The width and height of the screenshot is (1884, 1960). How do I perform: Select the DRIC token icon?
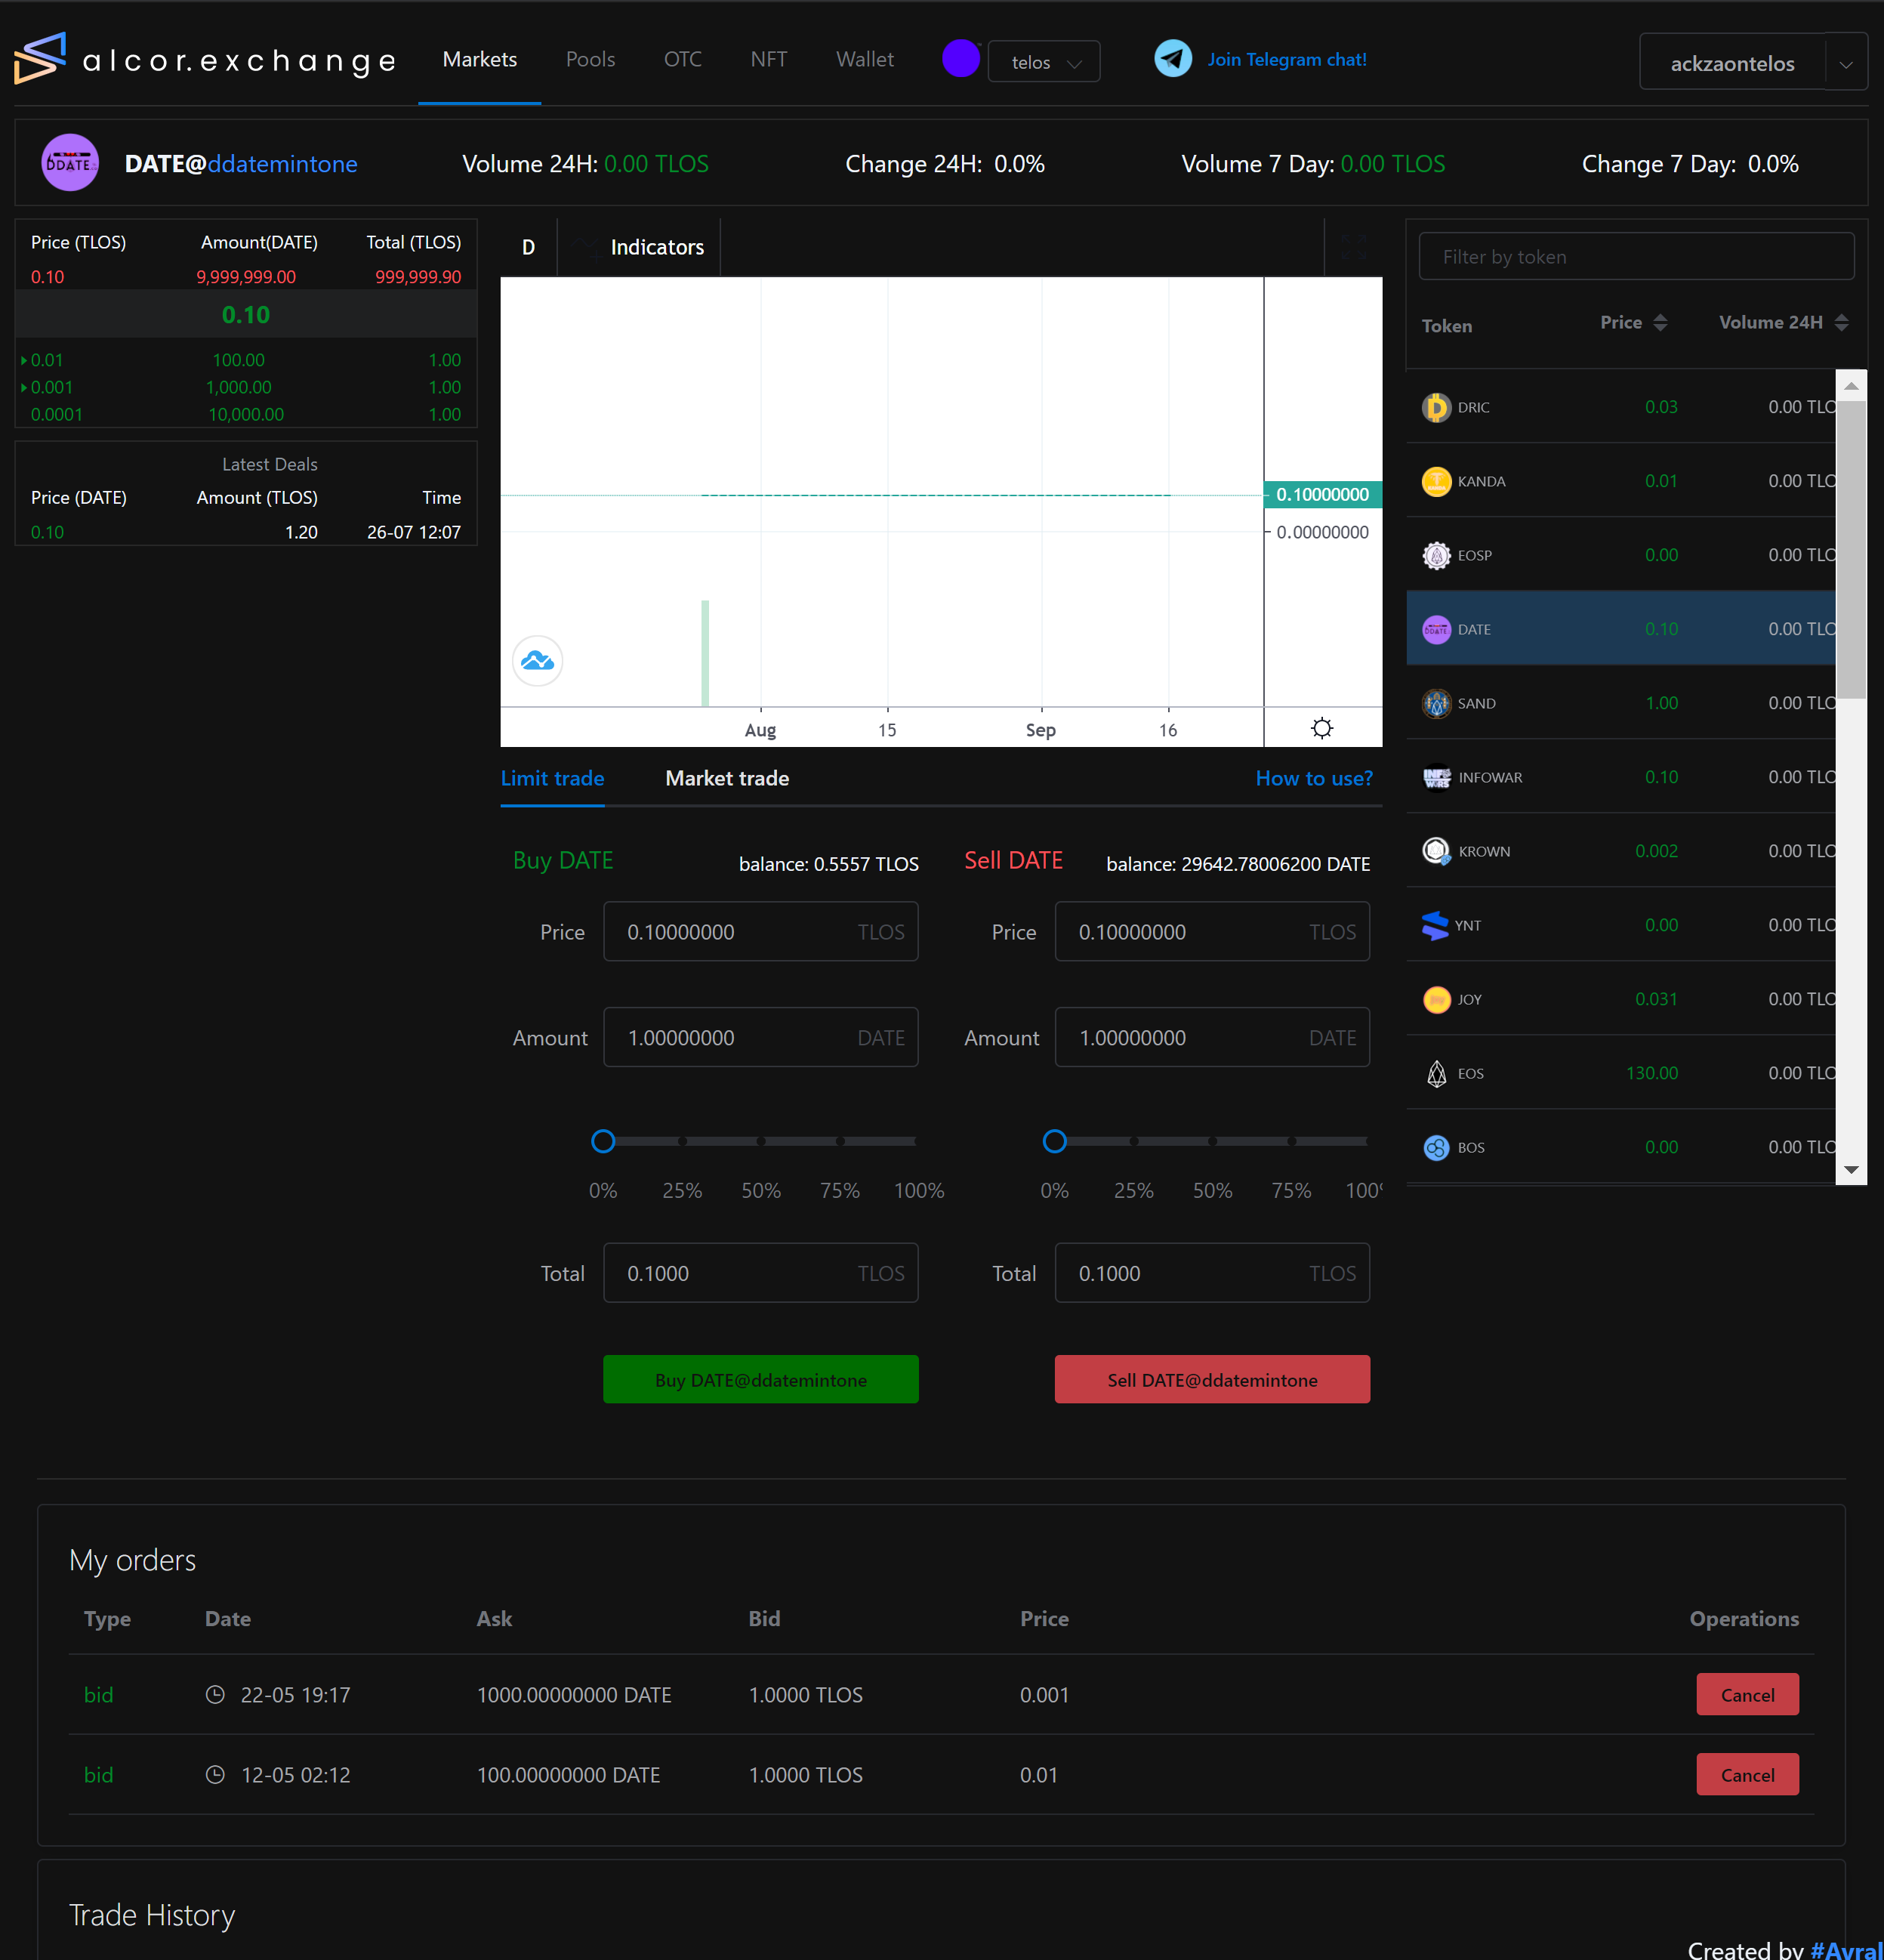coord(1436,407)
